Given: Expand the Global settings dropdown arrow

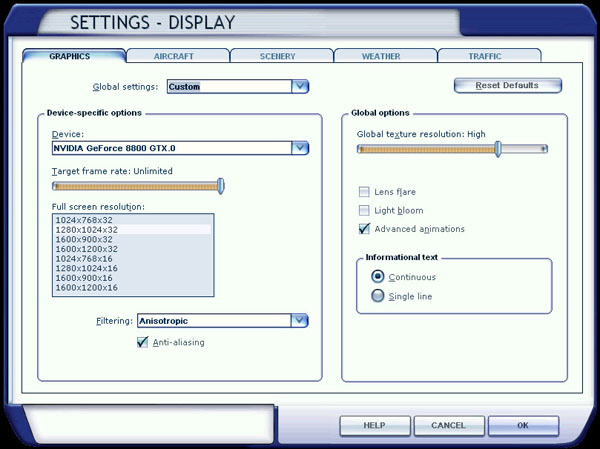Looking at the screenshot, I should [300, 87].
